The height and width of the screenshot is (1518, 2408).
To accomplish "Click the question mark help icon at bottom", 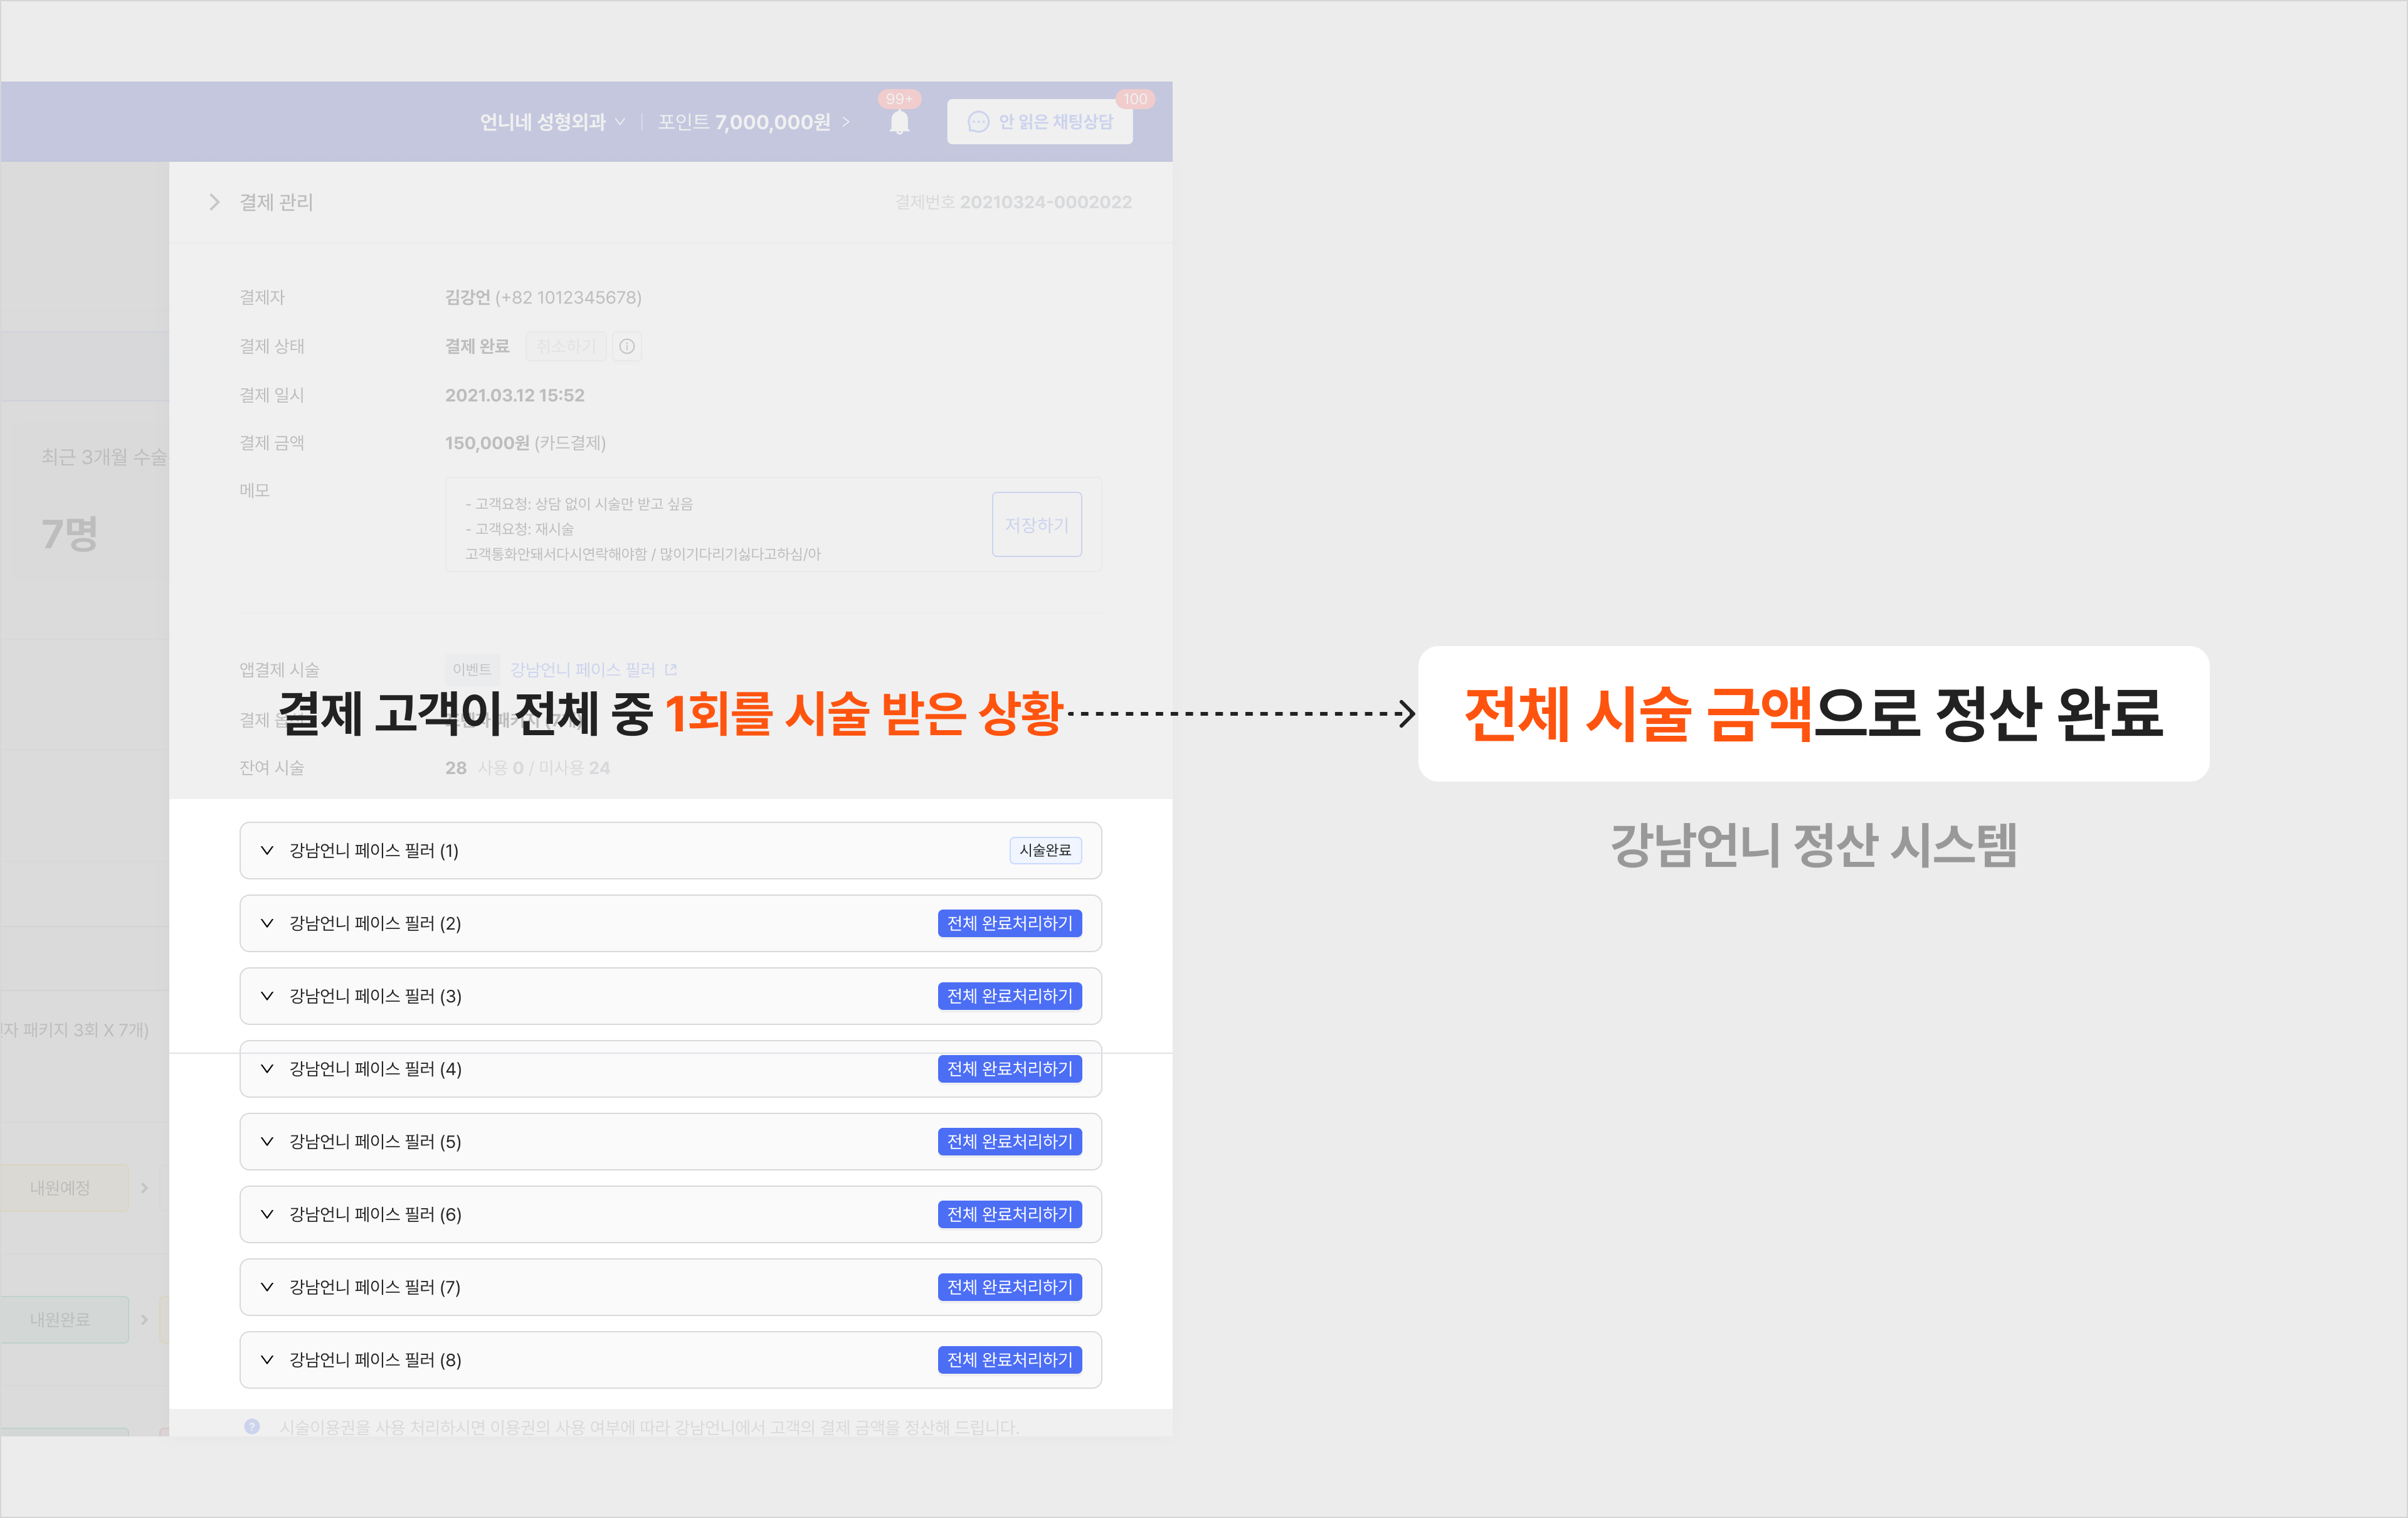I will pyautogui.click(x=252, y=1426).
